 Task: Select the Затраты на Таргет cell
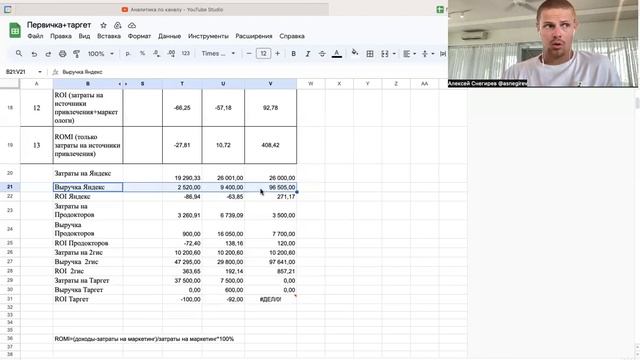click(88, 280)
